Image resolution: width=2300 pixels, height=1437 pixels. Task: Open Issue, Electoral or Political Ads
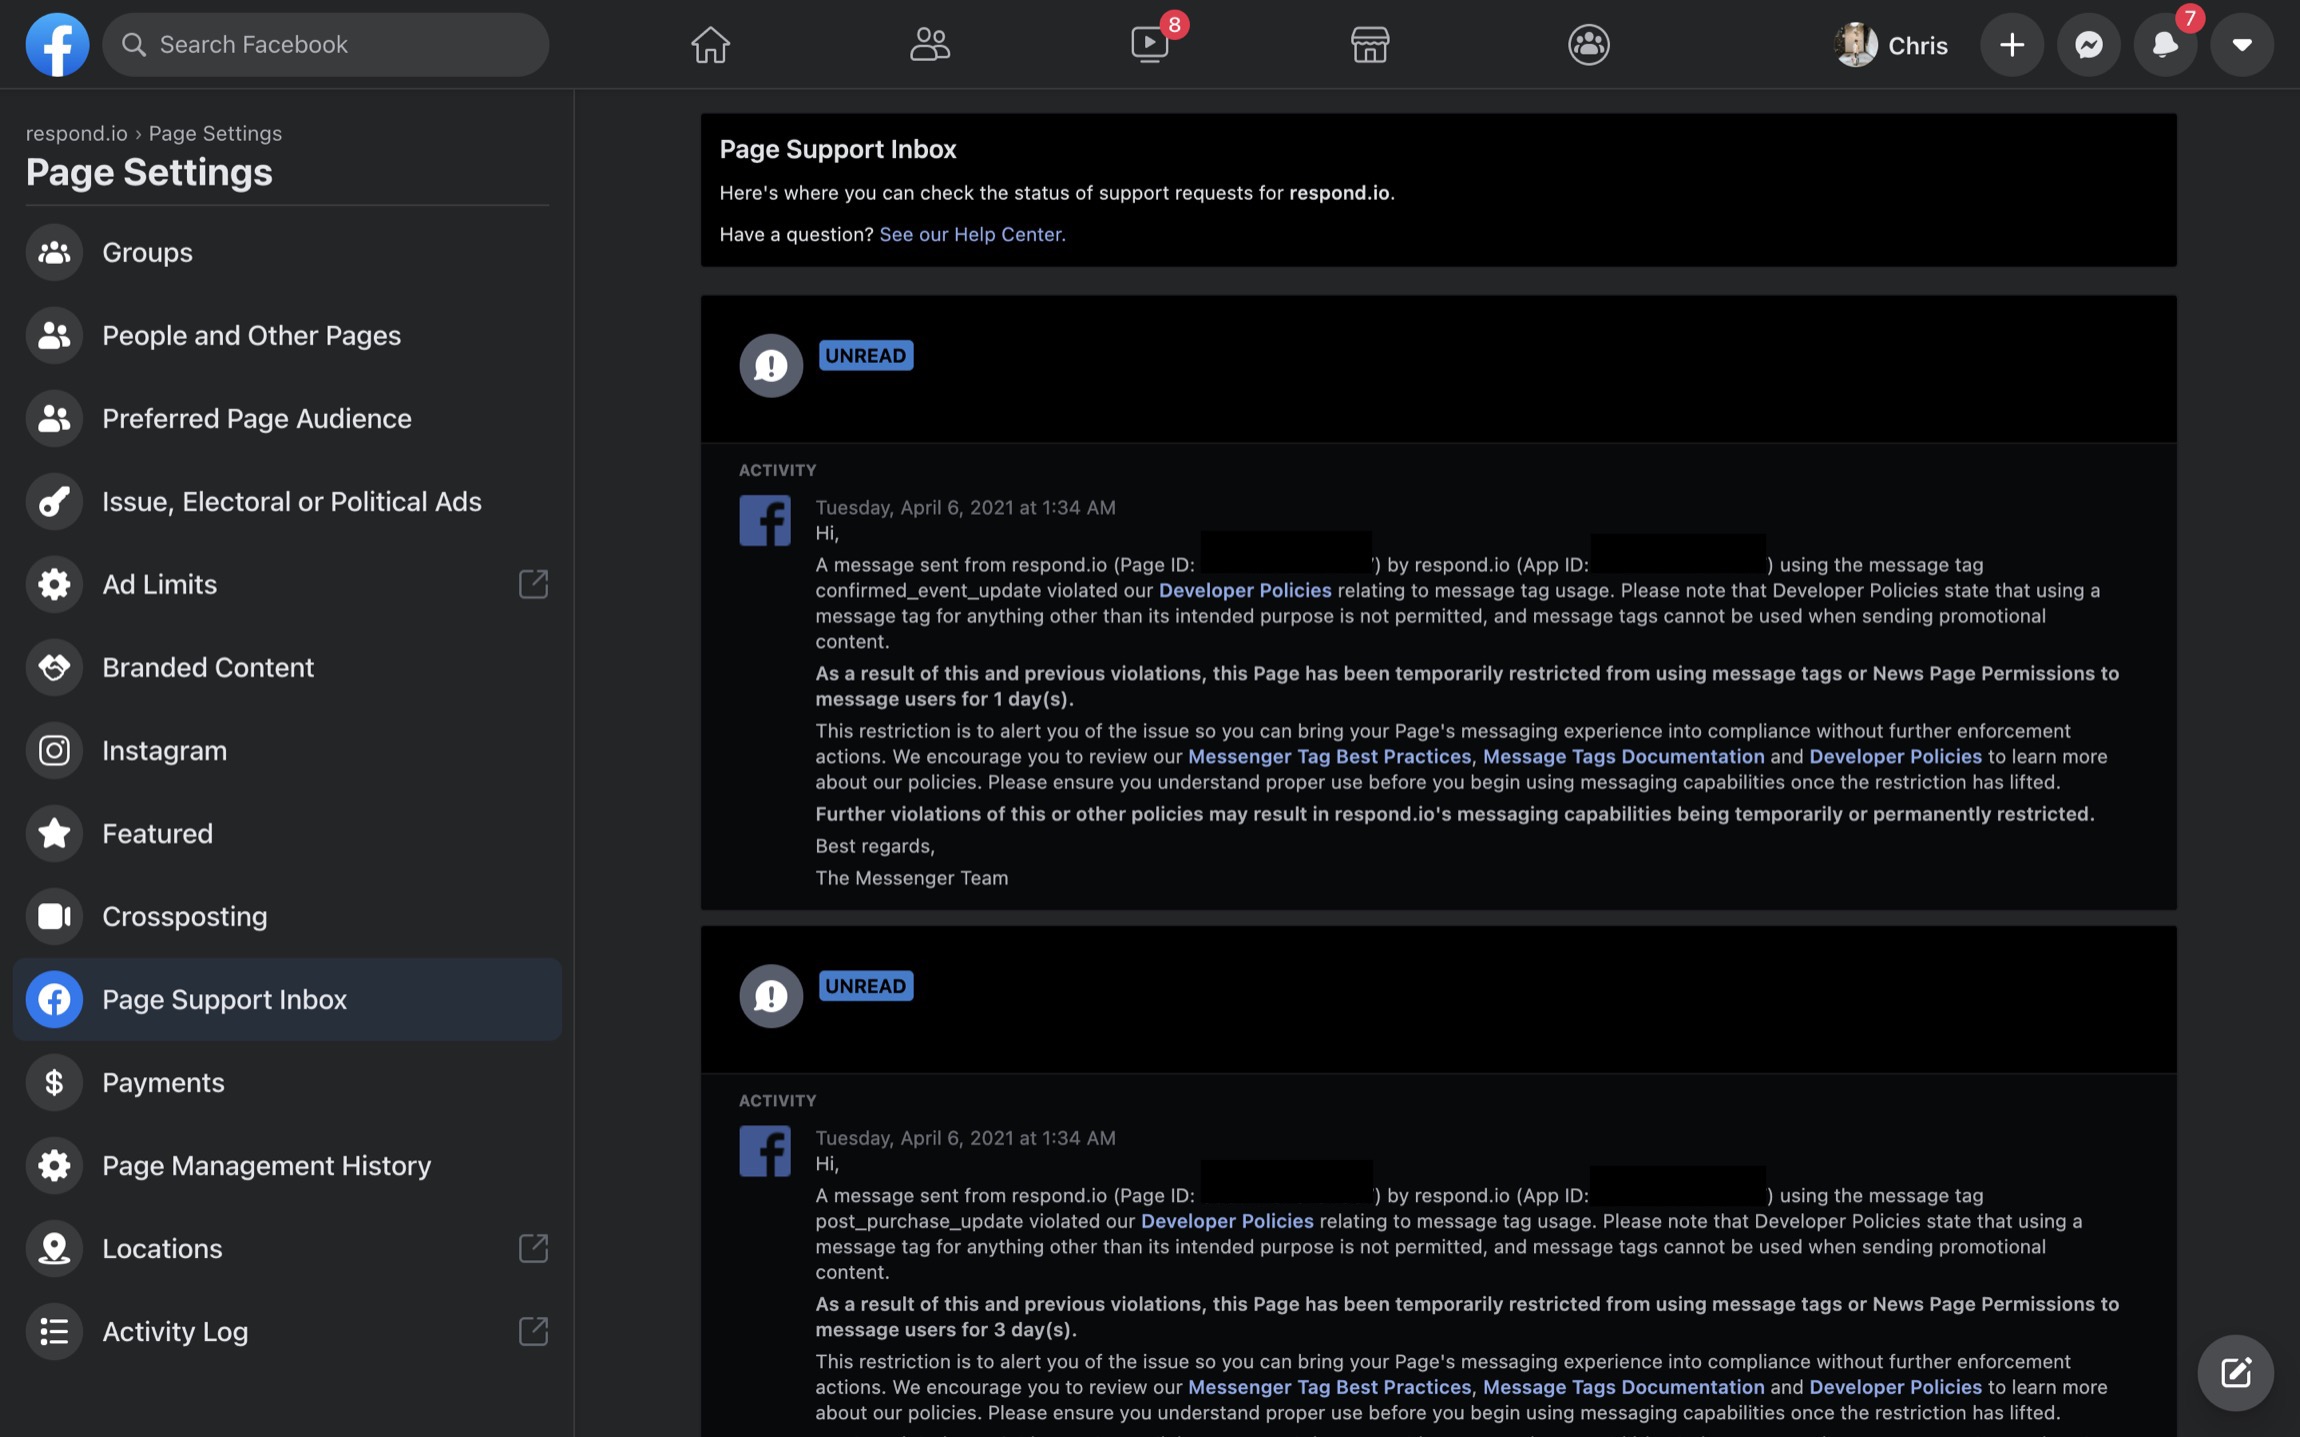(x=288, y=501)
